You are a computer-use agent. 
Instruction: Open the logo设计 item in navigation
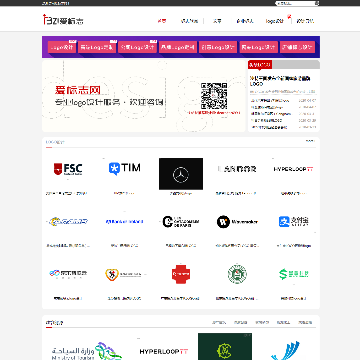click(274, 21)
